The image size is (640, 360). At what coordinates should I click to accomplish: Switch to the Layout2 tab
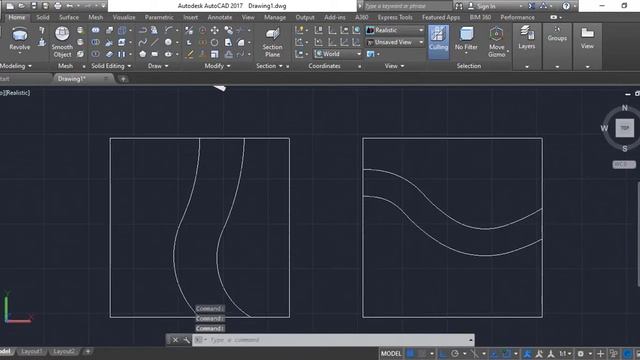coord(64,351)
